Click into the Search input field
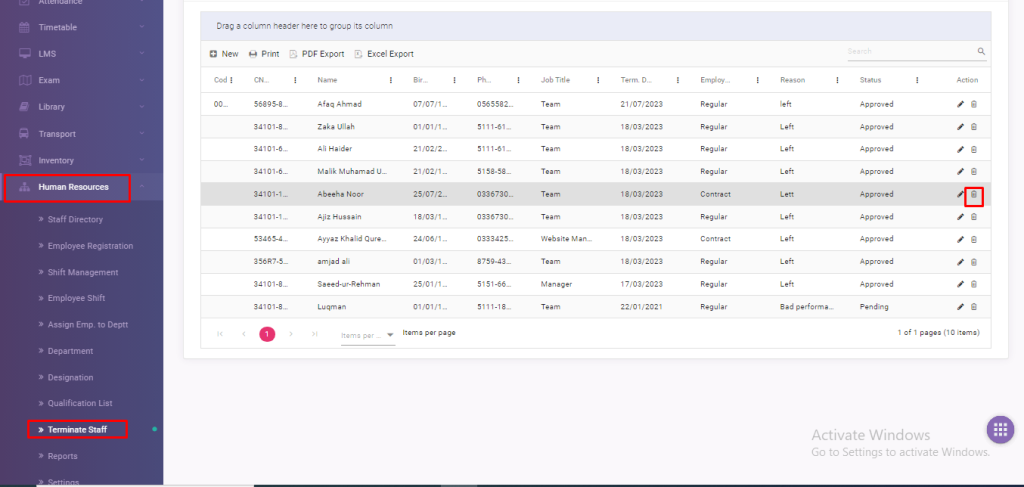The width and height of the screenshot is (1024, 487). (908, 51)
